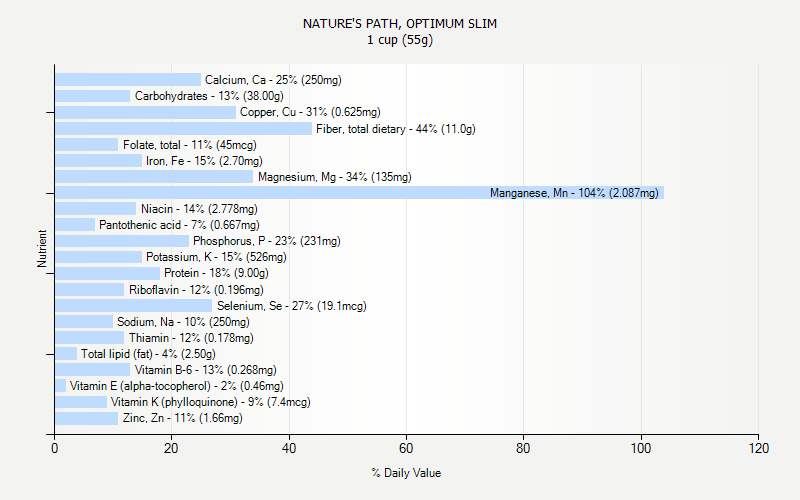Click the blue bar for Niacin
This screenshot has width=800, height=500.
pos(96,209)
